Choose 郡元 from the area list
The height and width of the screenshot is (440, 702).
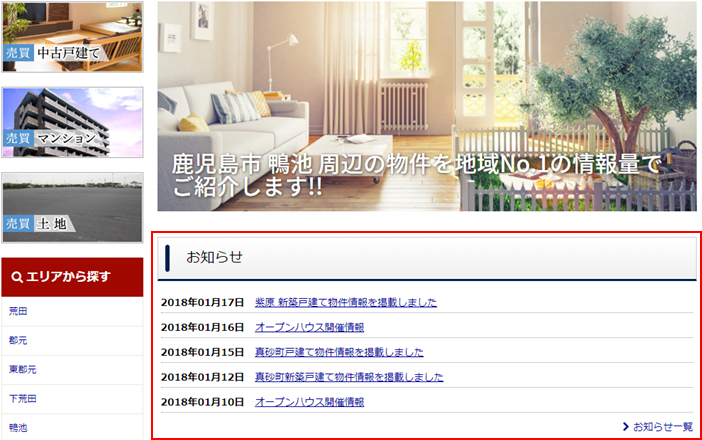pyautogui.click(x=18, y=340)
